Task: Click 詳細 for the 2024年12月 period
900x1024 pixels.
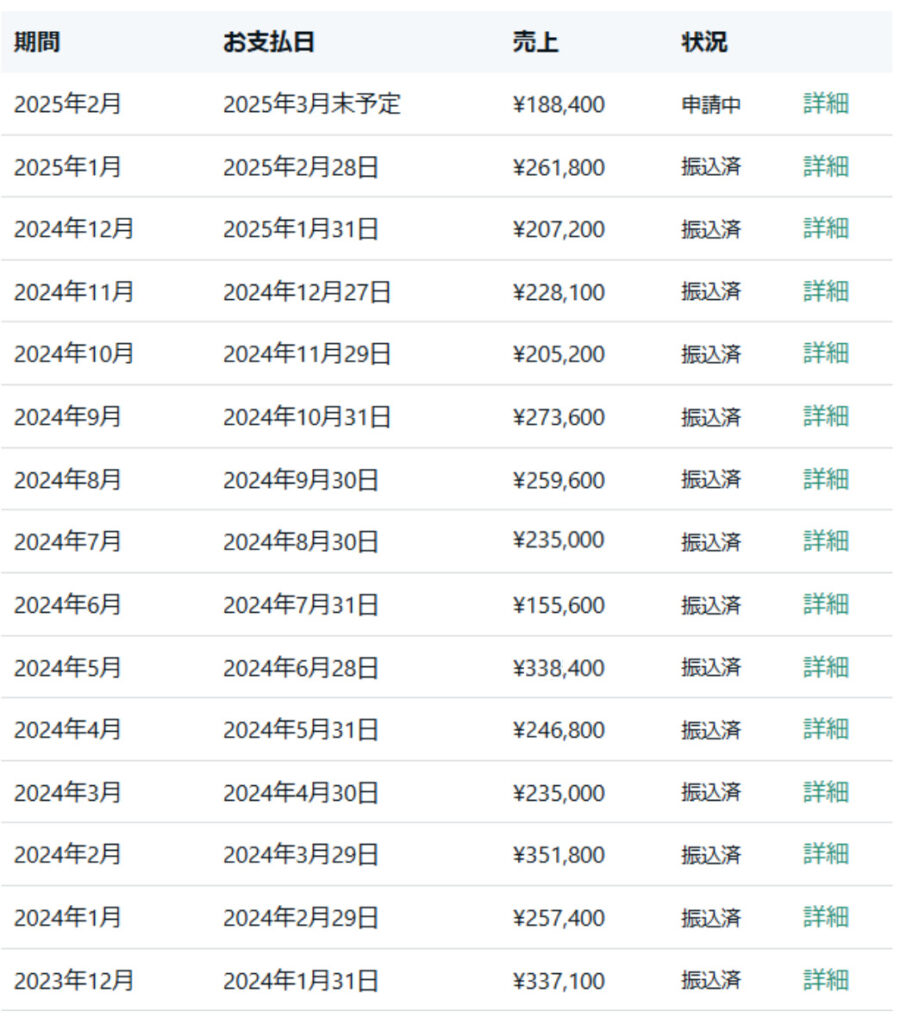Action: click(x=826, y=229)
